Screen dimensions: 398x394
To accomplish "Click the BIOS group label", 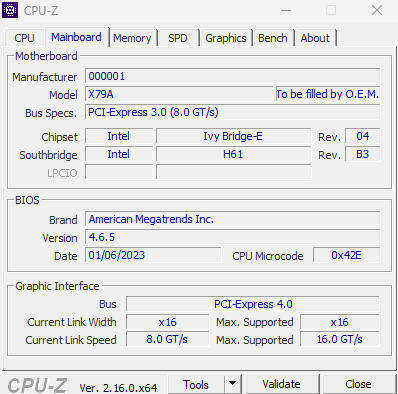I will click(27, 200).
